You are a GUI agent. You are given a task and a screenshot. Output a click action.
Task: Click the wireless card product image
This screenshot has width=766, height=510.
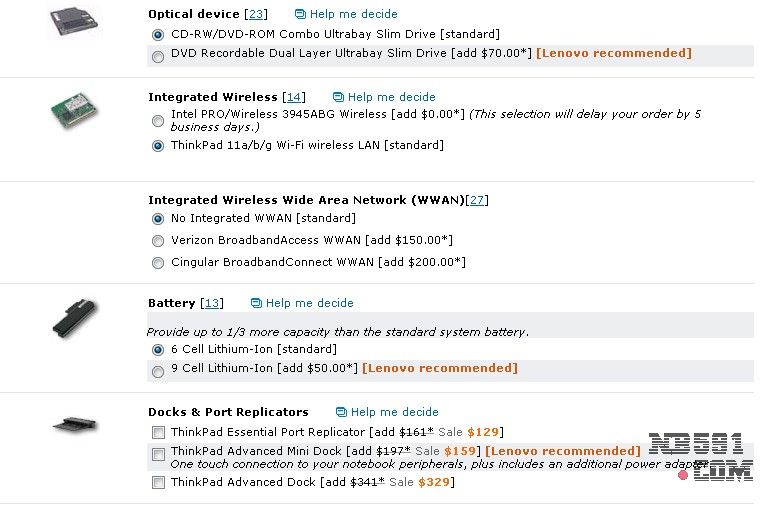[76, 108]
